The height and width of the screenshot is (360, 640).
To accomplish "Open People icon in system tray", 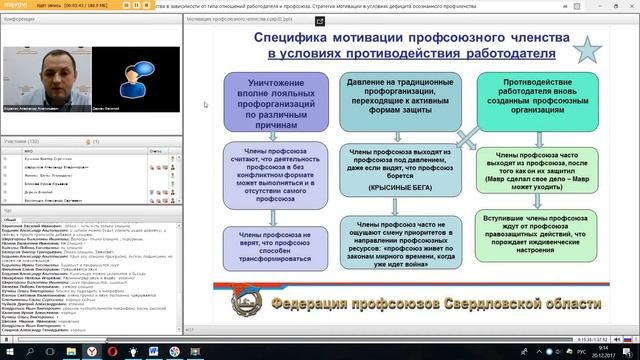I will click(524, 351).
